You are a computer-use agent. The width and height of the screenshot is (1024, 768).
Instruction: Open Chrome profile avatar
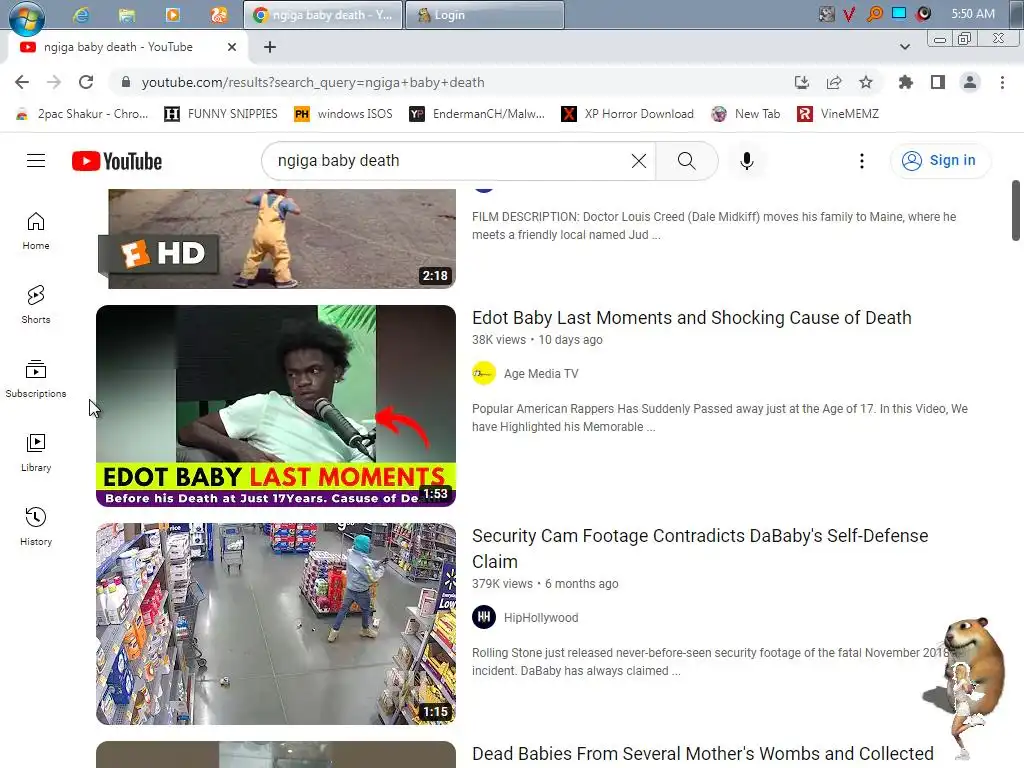pyautogui.click(x=970, y=82)
